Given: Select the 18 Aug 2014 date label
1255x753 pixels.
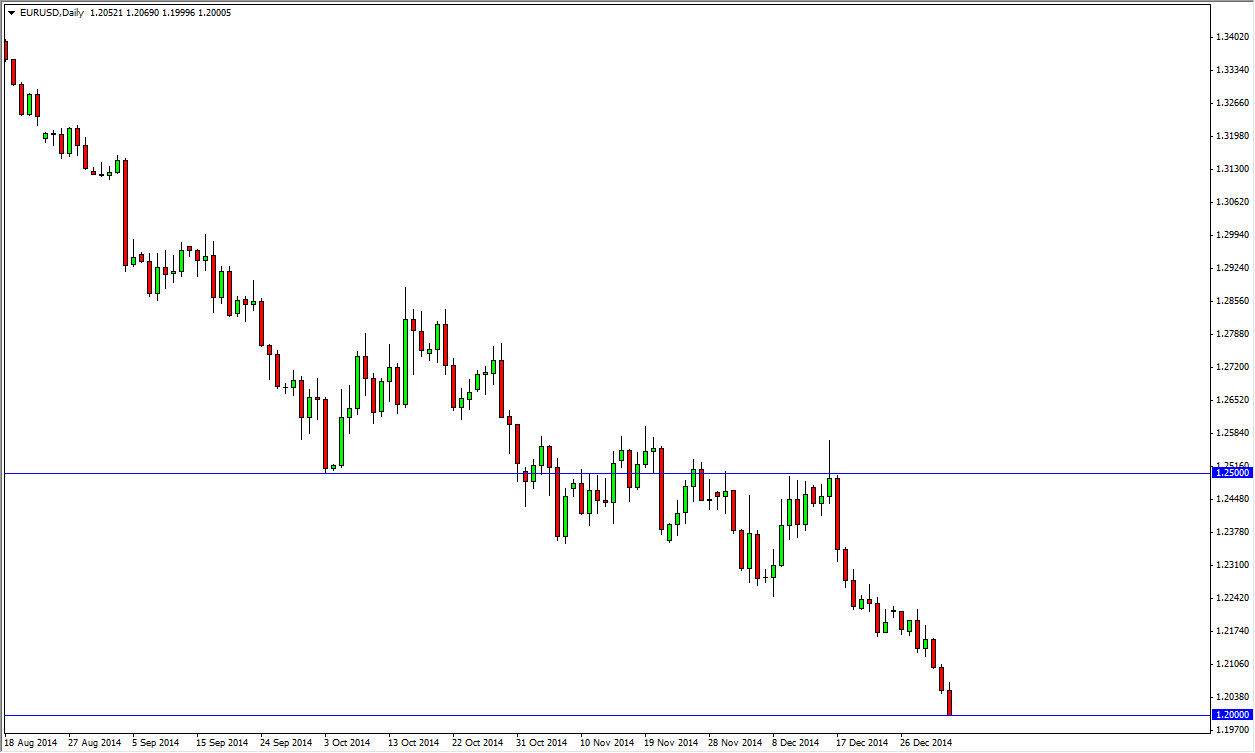Looking at the screenshot, I should click(31, 744).
